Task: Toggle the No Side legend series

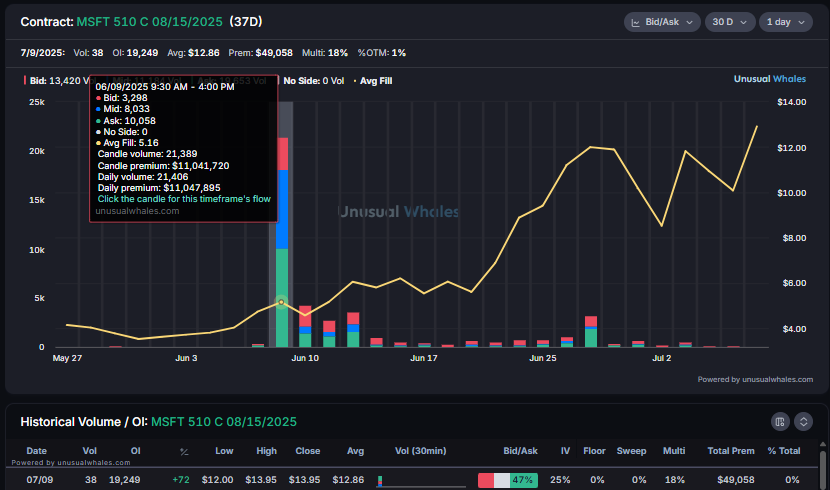Action: pos(313,80)
